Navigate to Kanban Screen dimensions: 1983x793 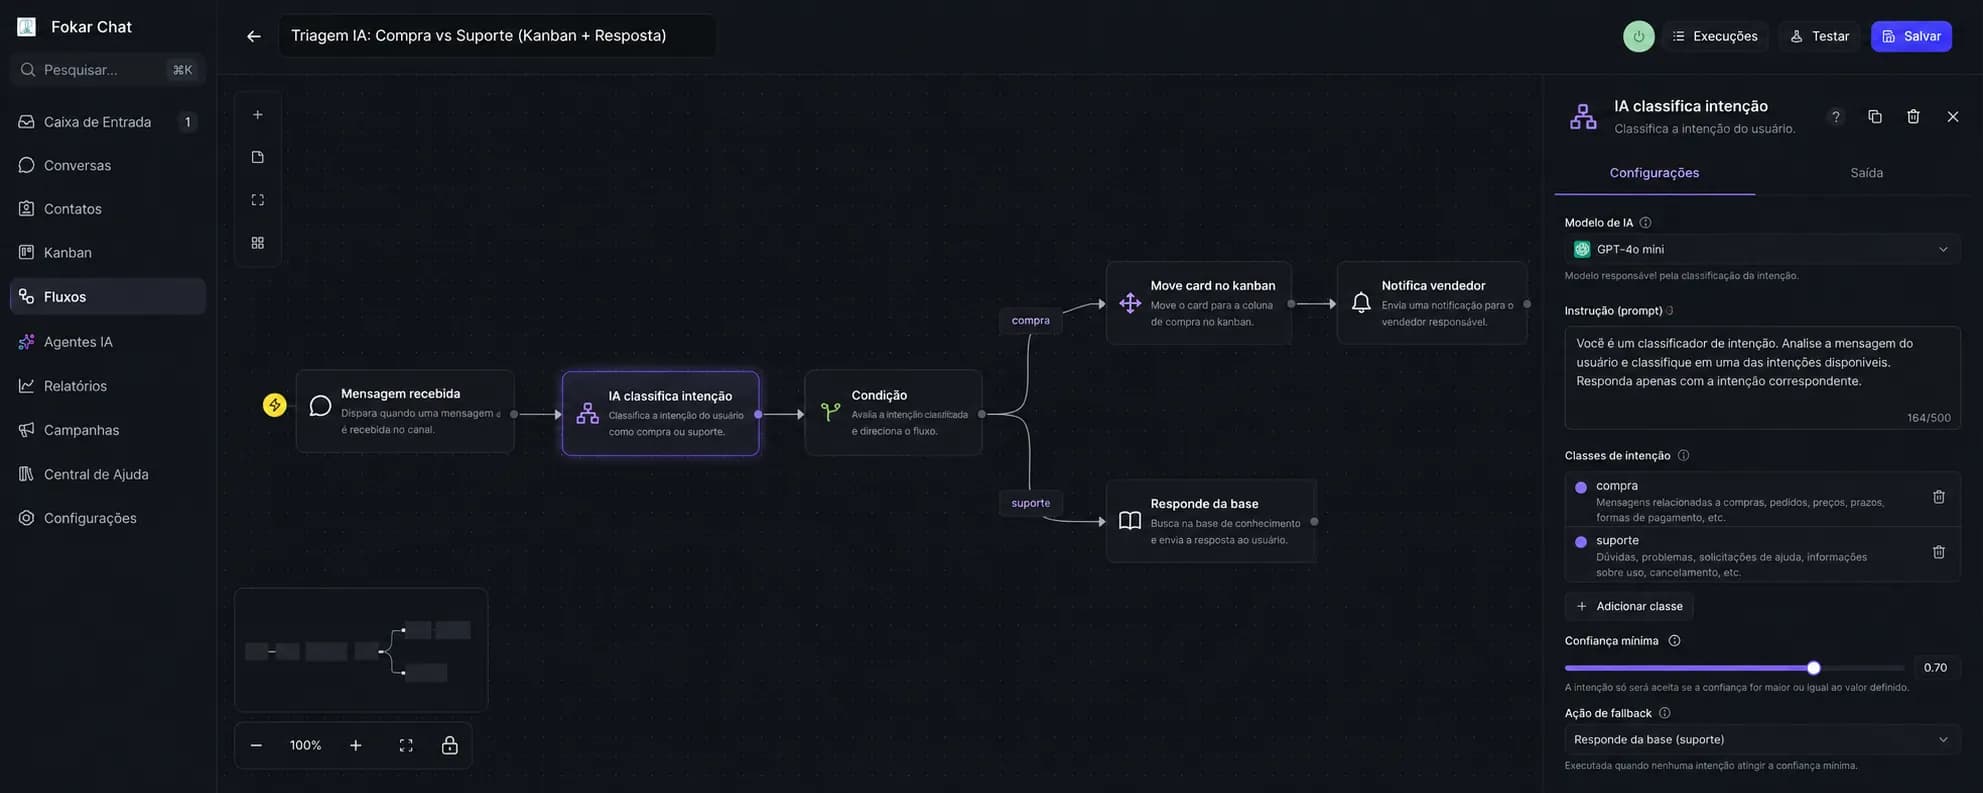[x=107, y=252]
